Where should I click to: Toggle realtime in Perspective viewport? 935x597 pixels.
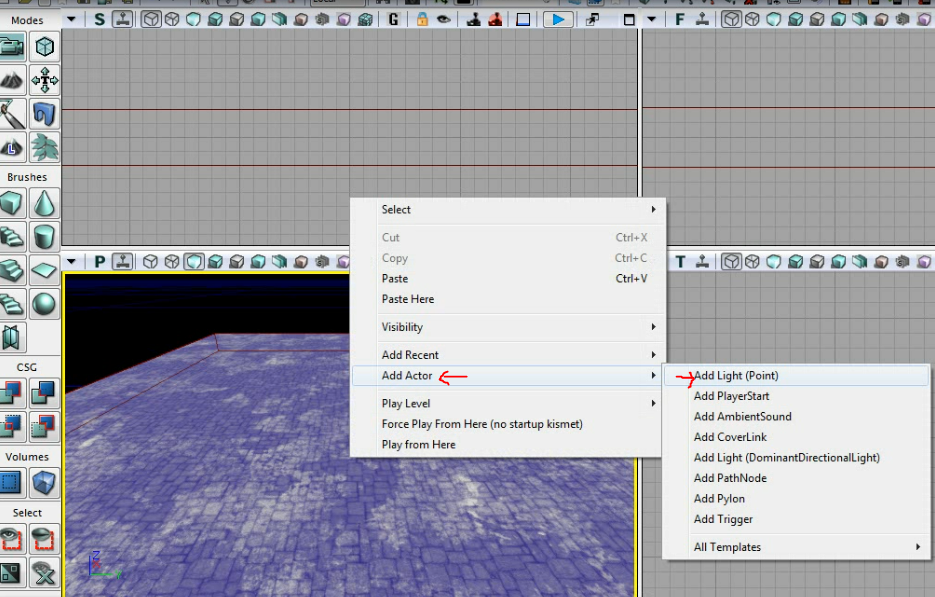122,262
